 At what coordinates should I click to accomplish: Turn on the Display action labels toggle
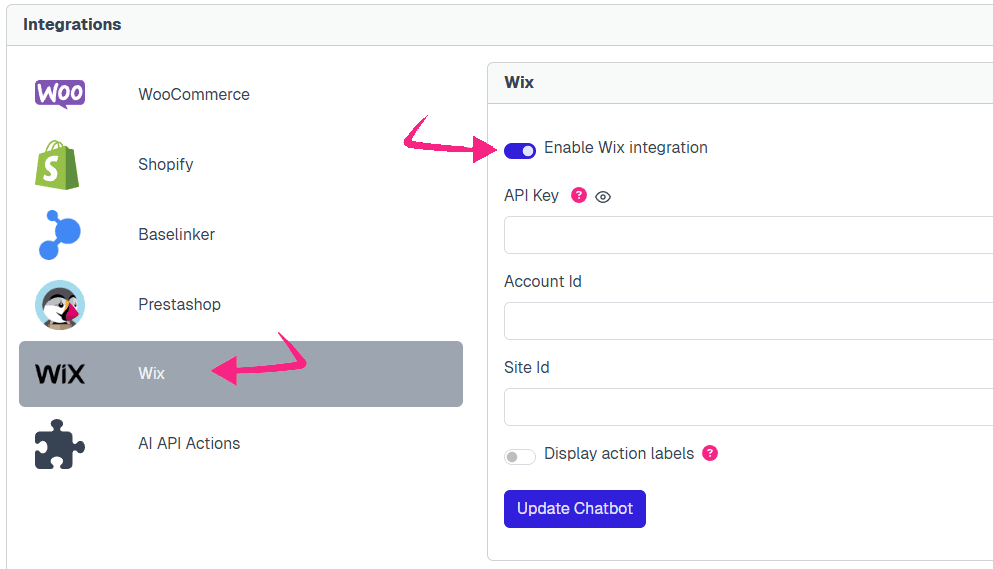point(520,457)
